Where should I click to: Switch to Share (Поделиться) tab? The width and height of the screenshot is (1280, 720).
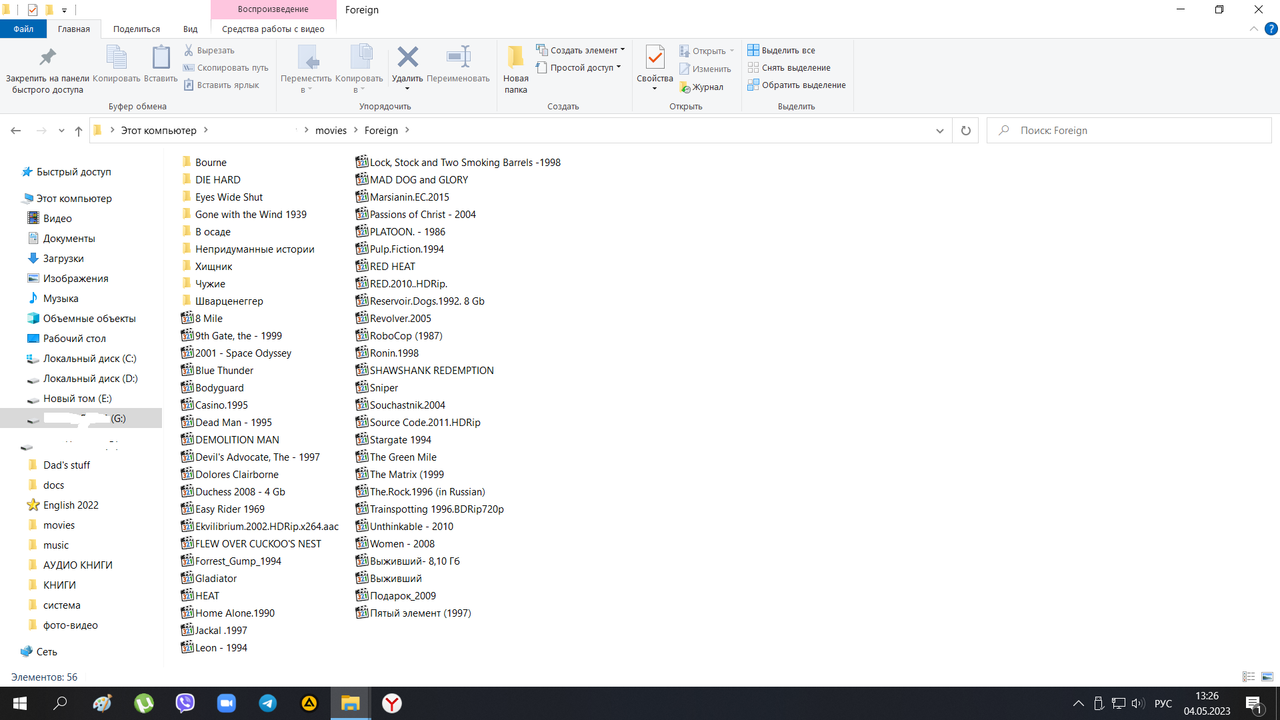[137, 29]
